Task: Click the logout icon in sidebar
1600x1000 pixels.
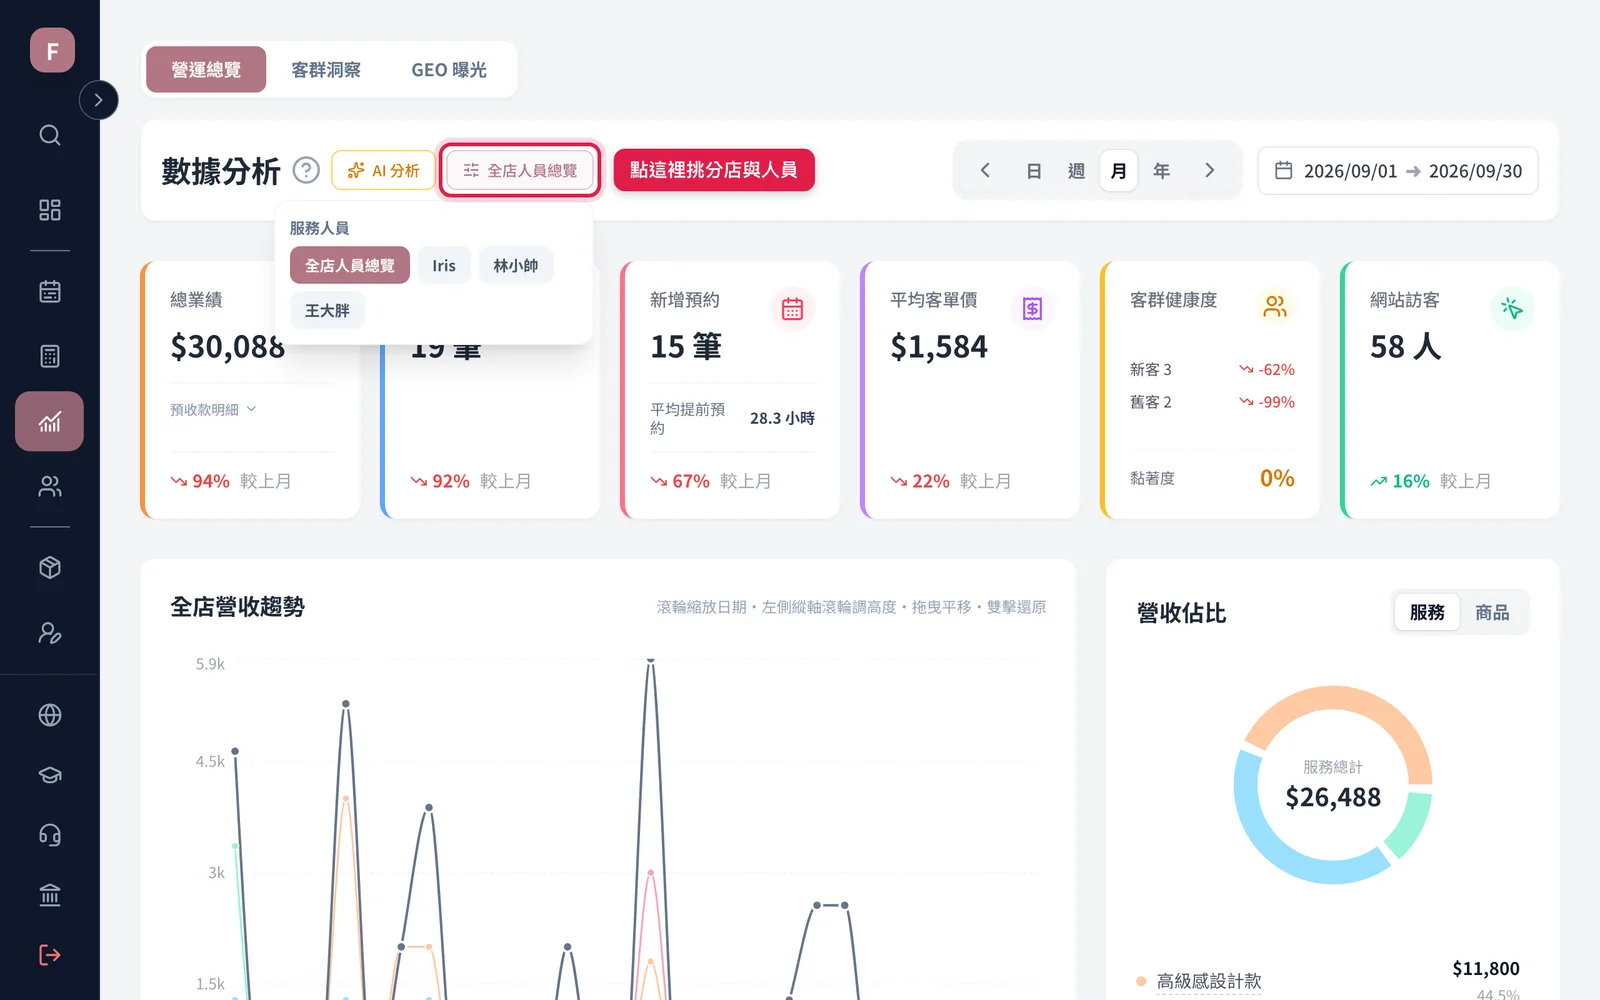Action: [x=50, y=955]
